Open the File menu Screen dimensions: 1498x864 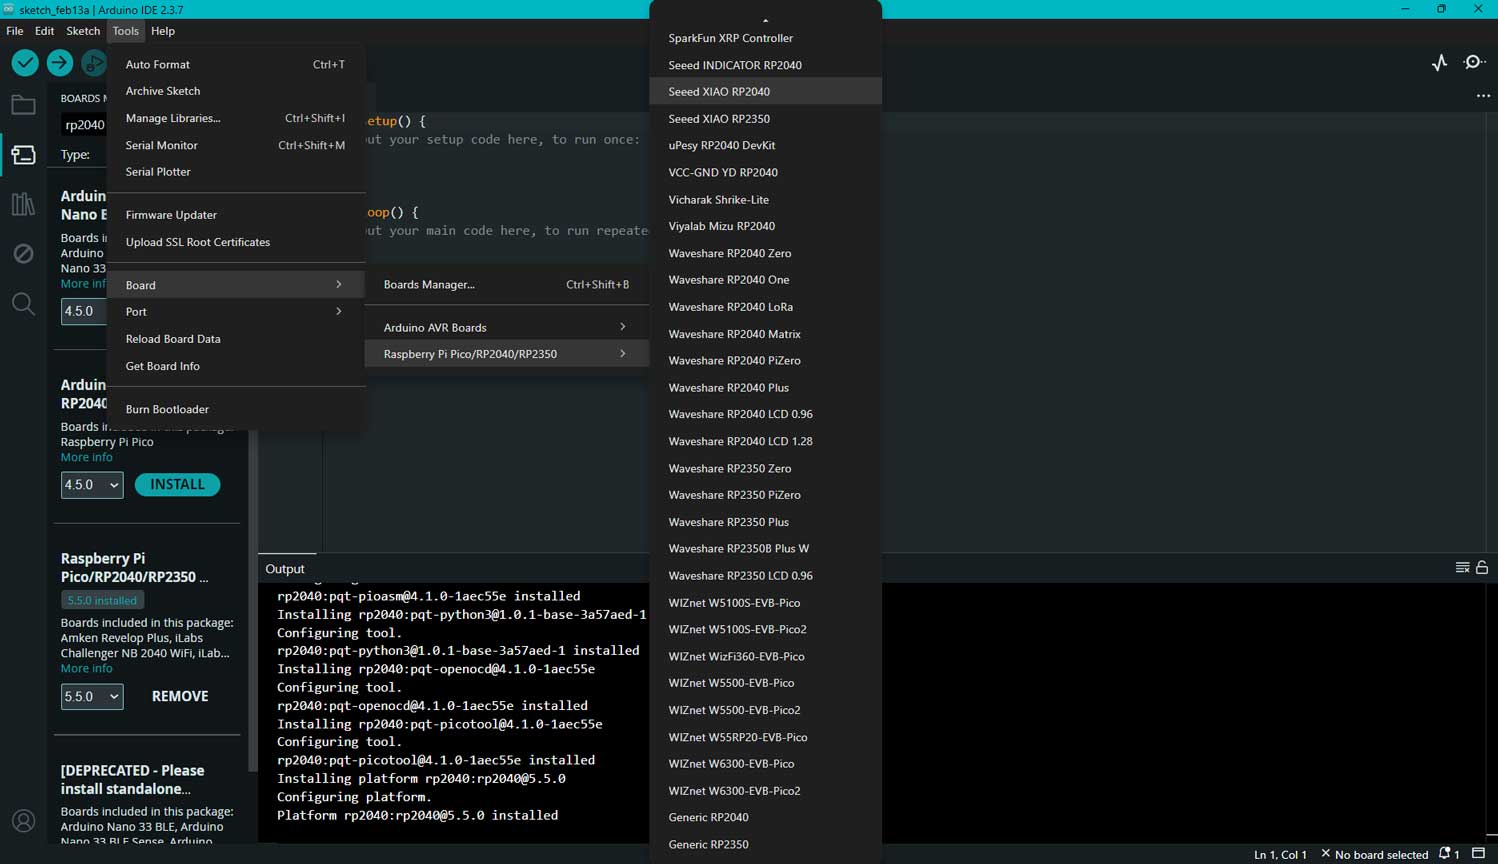[x=15, y=31]
